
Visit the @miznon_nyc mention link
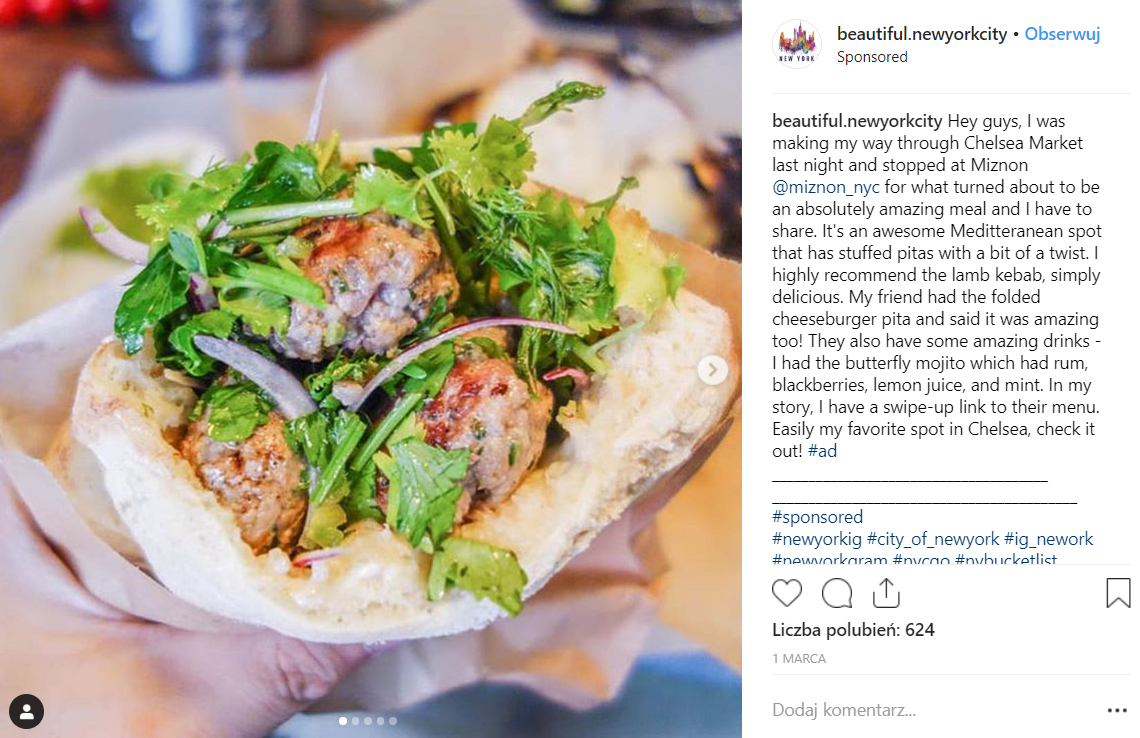tap(826, 187)
